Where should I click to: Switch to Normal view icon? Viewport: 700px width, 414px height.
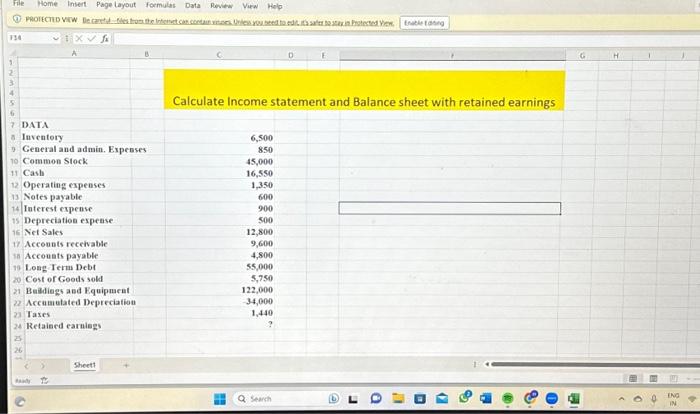[633, 379]
